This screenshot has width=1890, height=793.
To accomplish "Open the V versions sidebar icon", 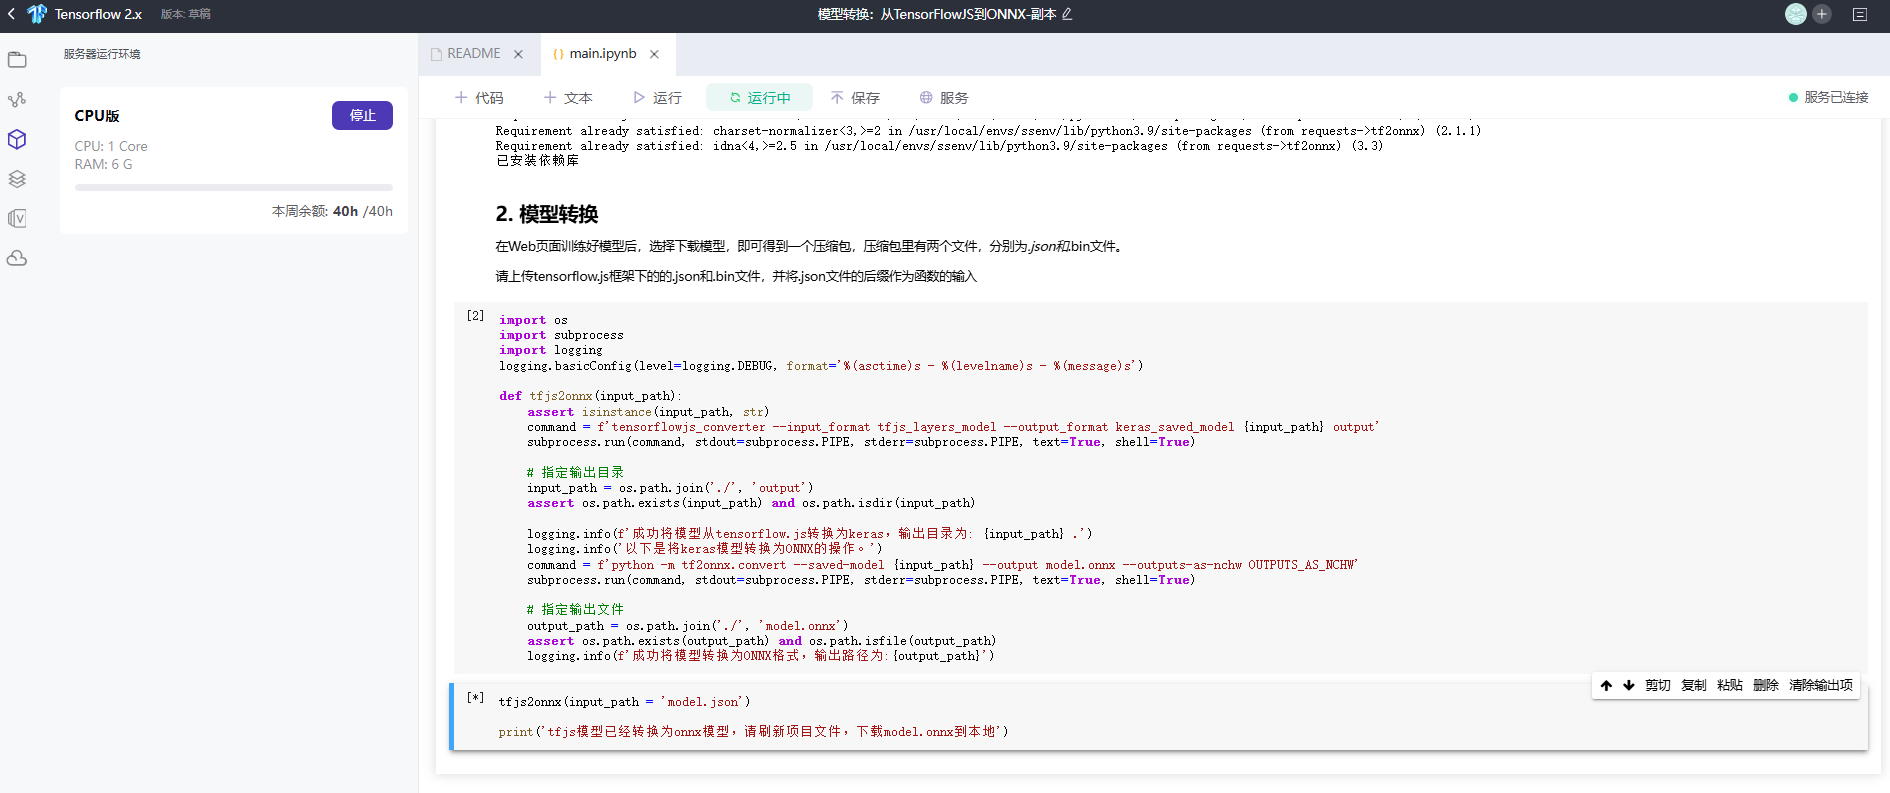I will tap(17, 218).
